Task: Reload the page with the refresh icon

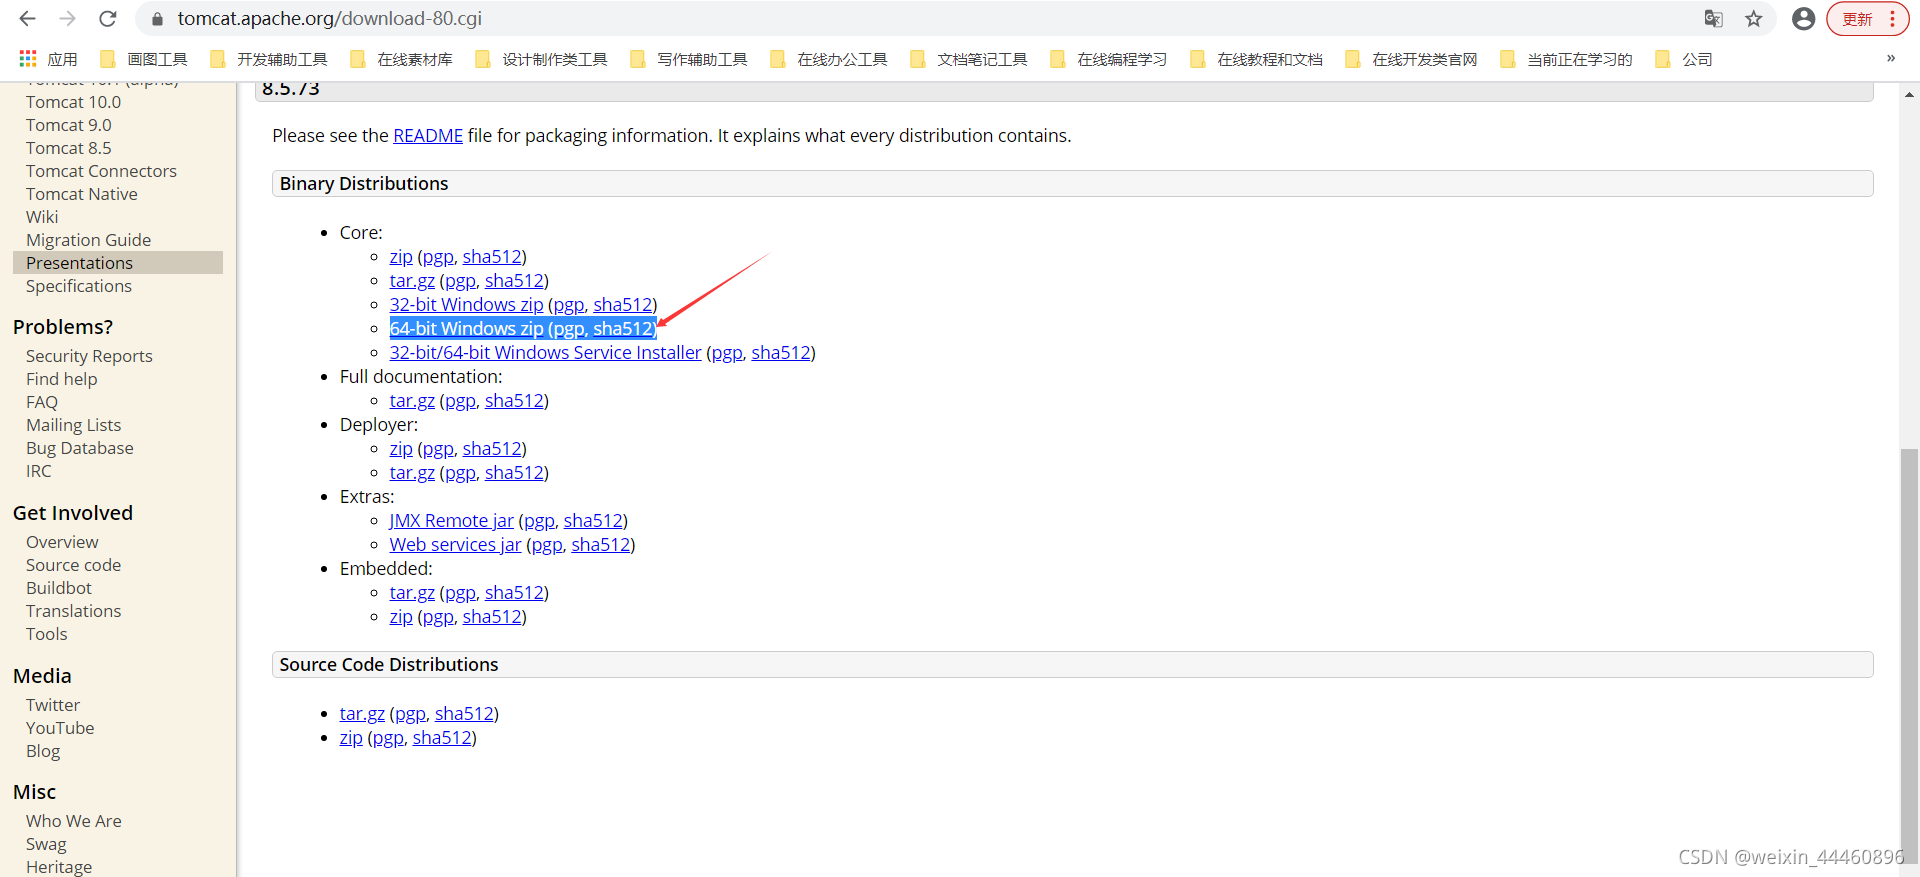Action: click(x=108, y=19)
